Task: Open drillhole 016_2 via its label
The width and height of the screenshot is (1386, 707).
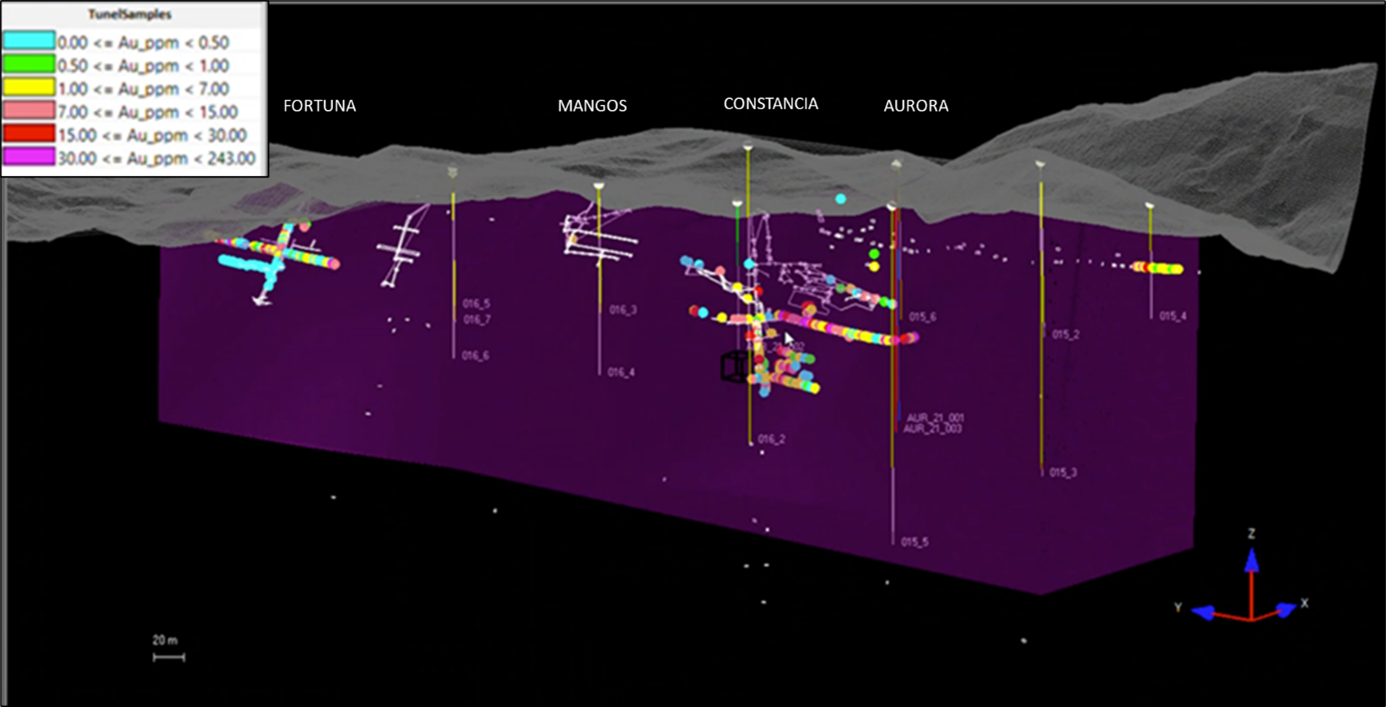Action: click(x=770, y=439)
